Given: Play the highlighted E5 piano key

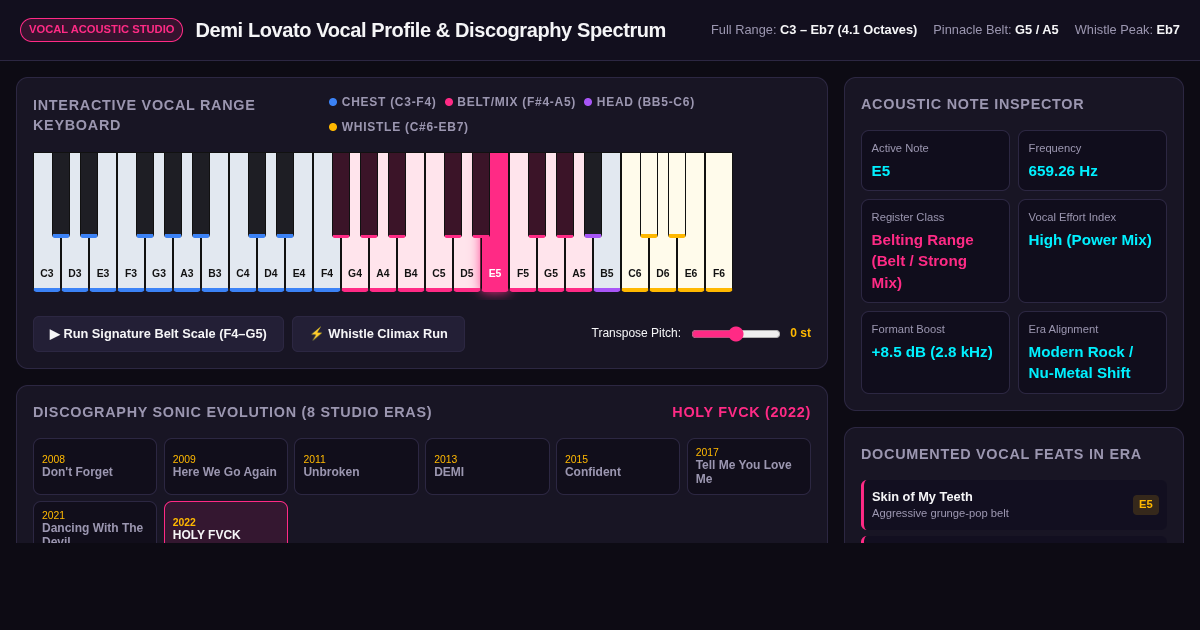Looking at the screenshot, I should pos(495,265).
